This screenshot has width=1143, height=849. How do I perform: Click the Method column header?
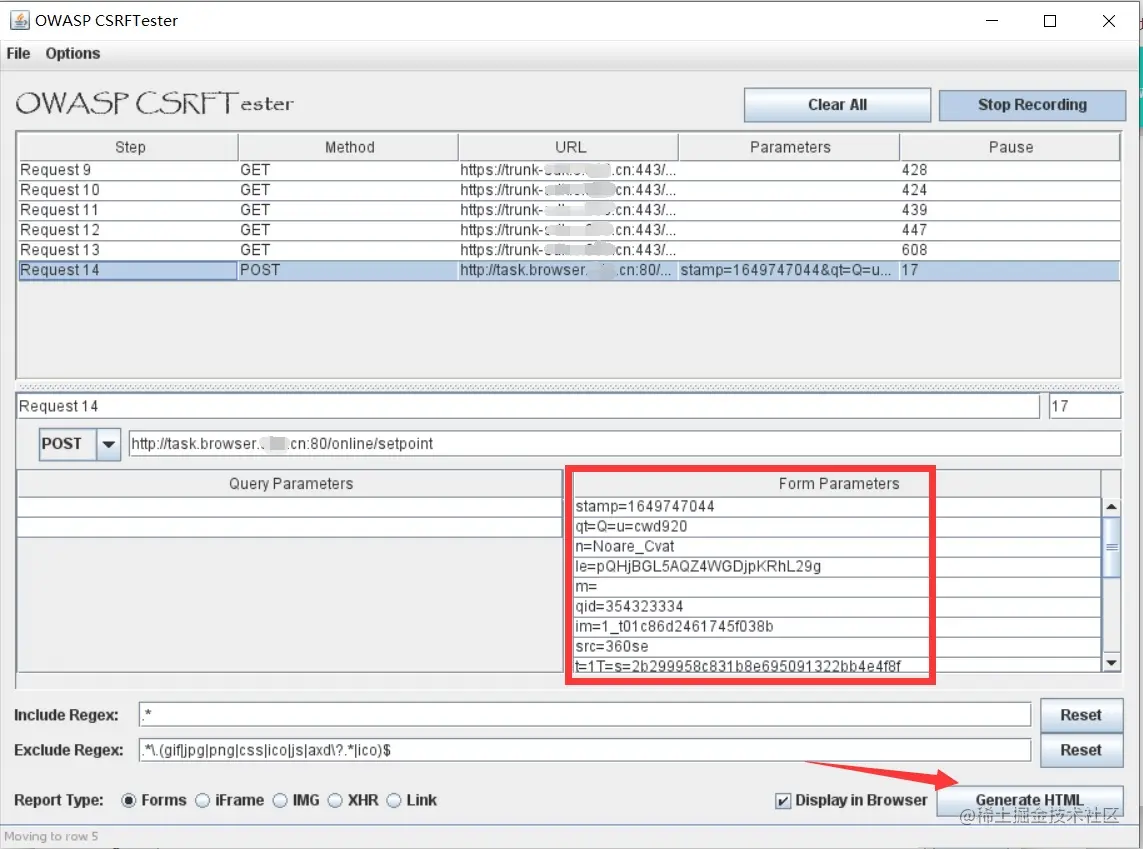point(349,147)
